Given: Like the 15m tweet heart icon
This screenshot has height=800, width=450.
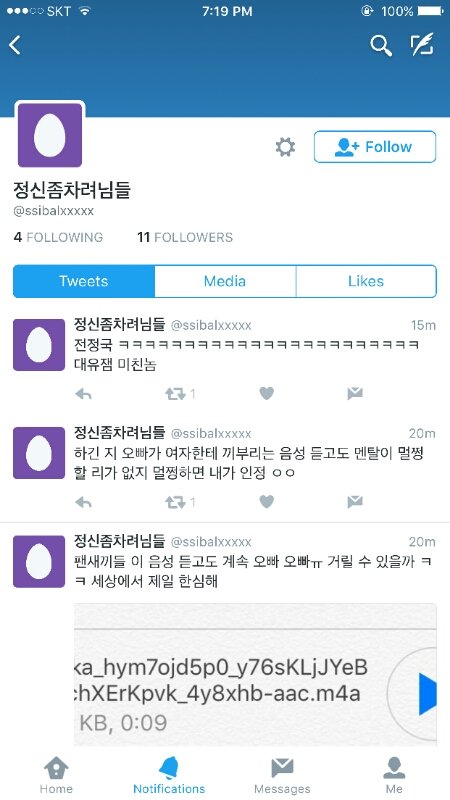Looking at the screenshot, I should pos(266,393).
